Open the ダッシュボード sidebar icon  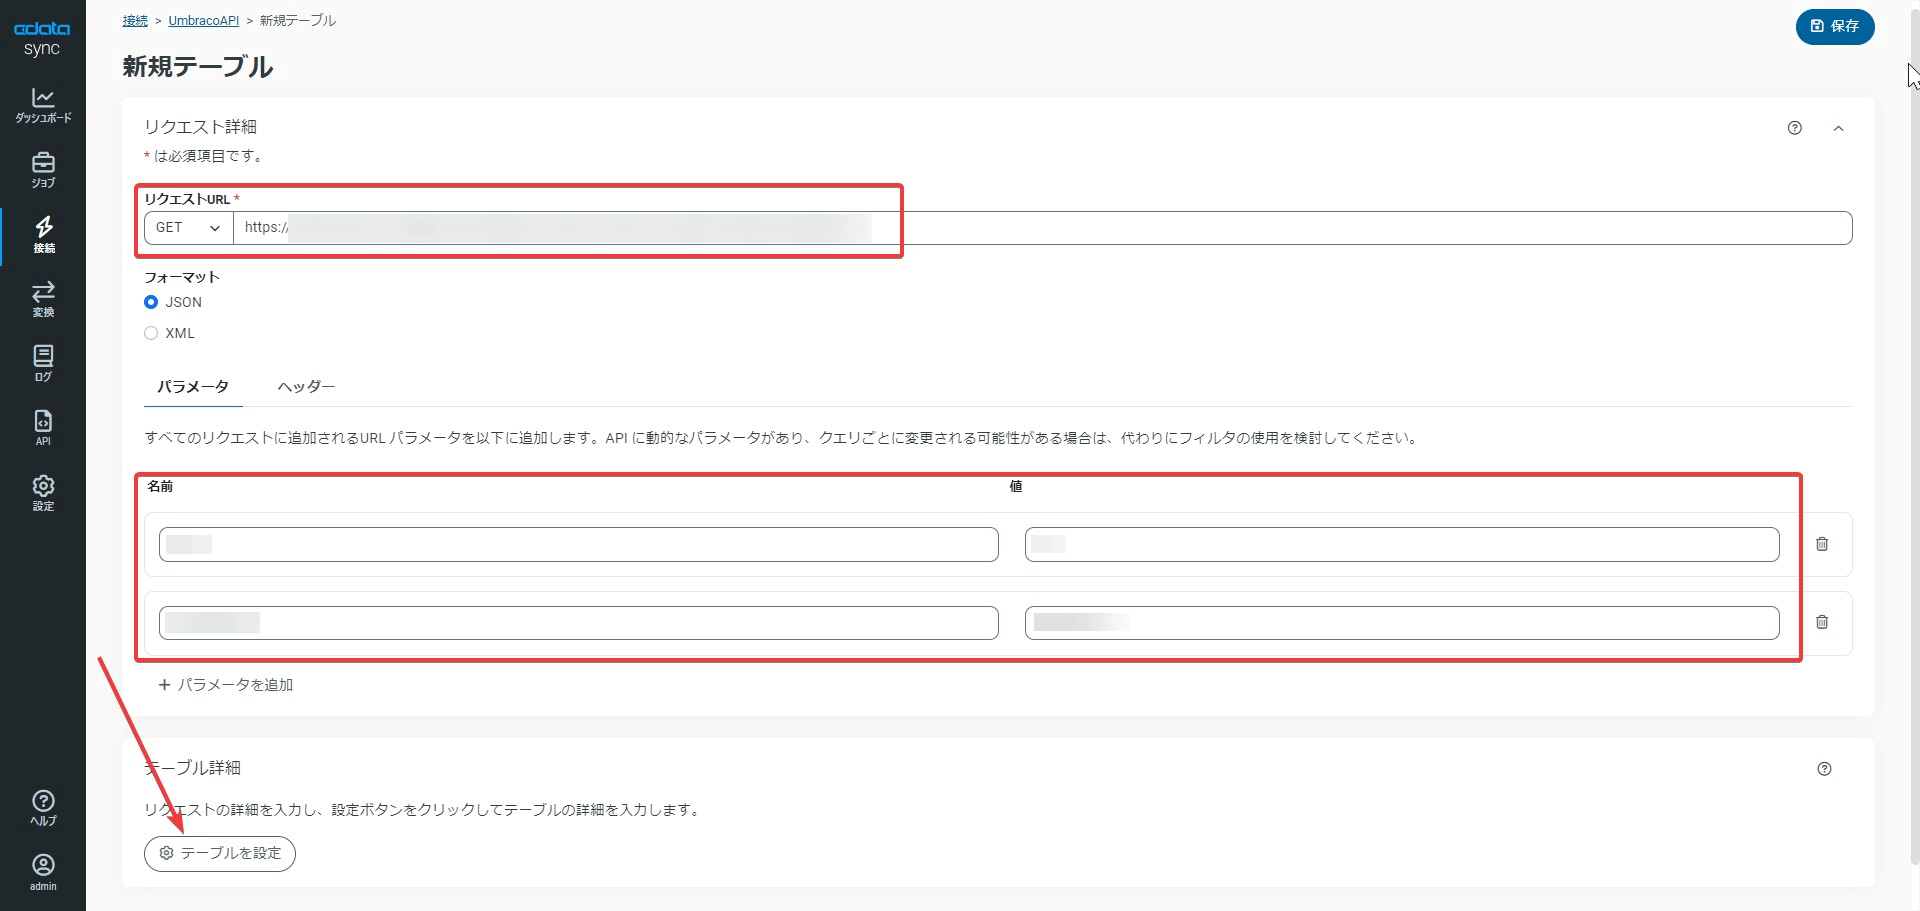tap(43, 105)
